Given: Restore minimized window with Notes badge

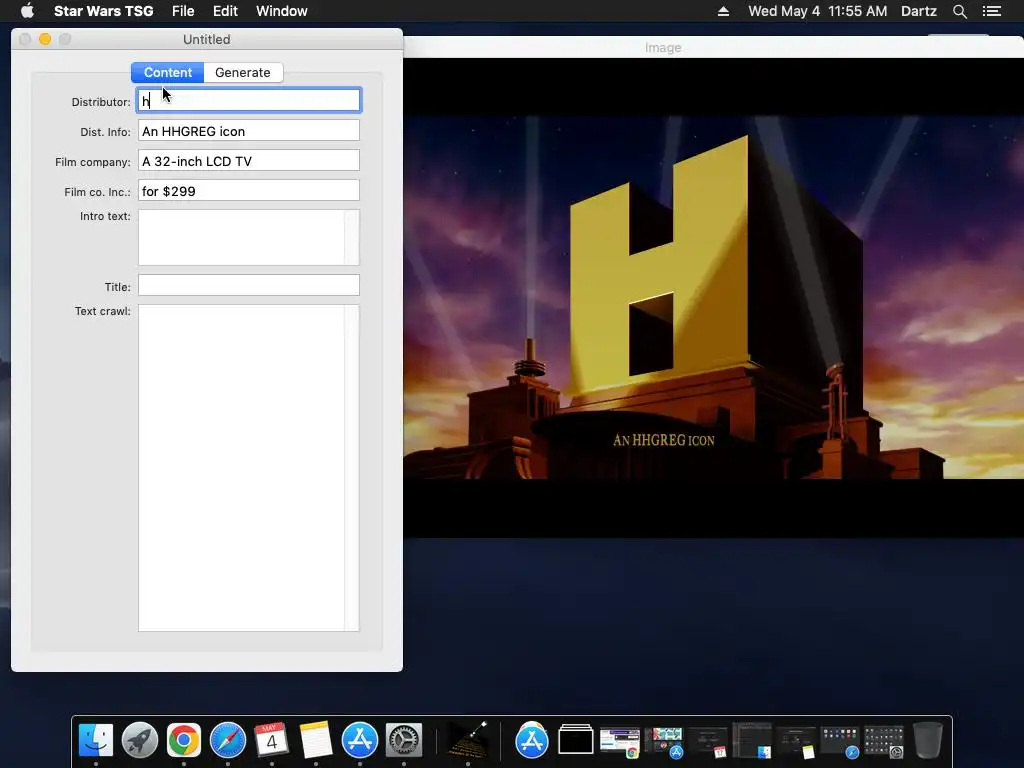Looking at the screenshot, I should click(x=796, y=743).
